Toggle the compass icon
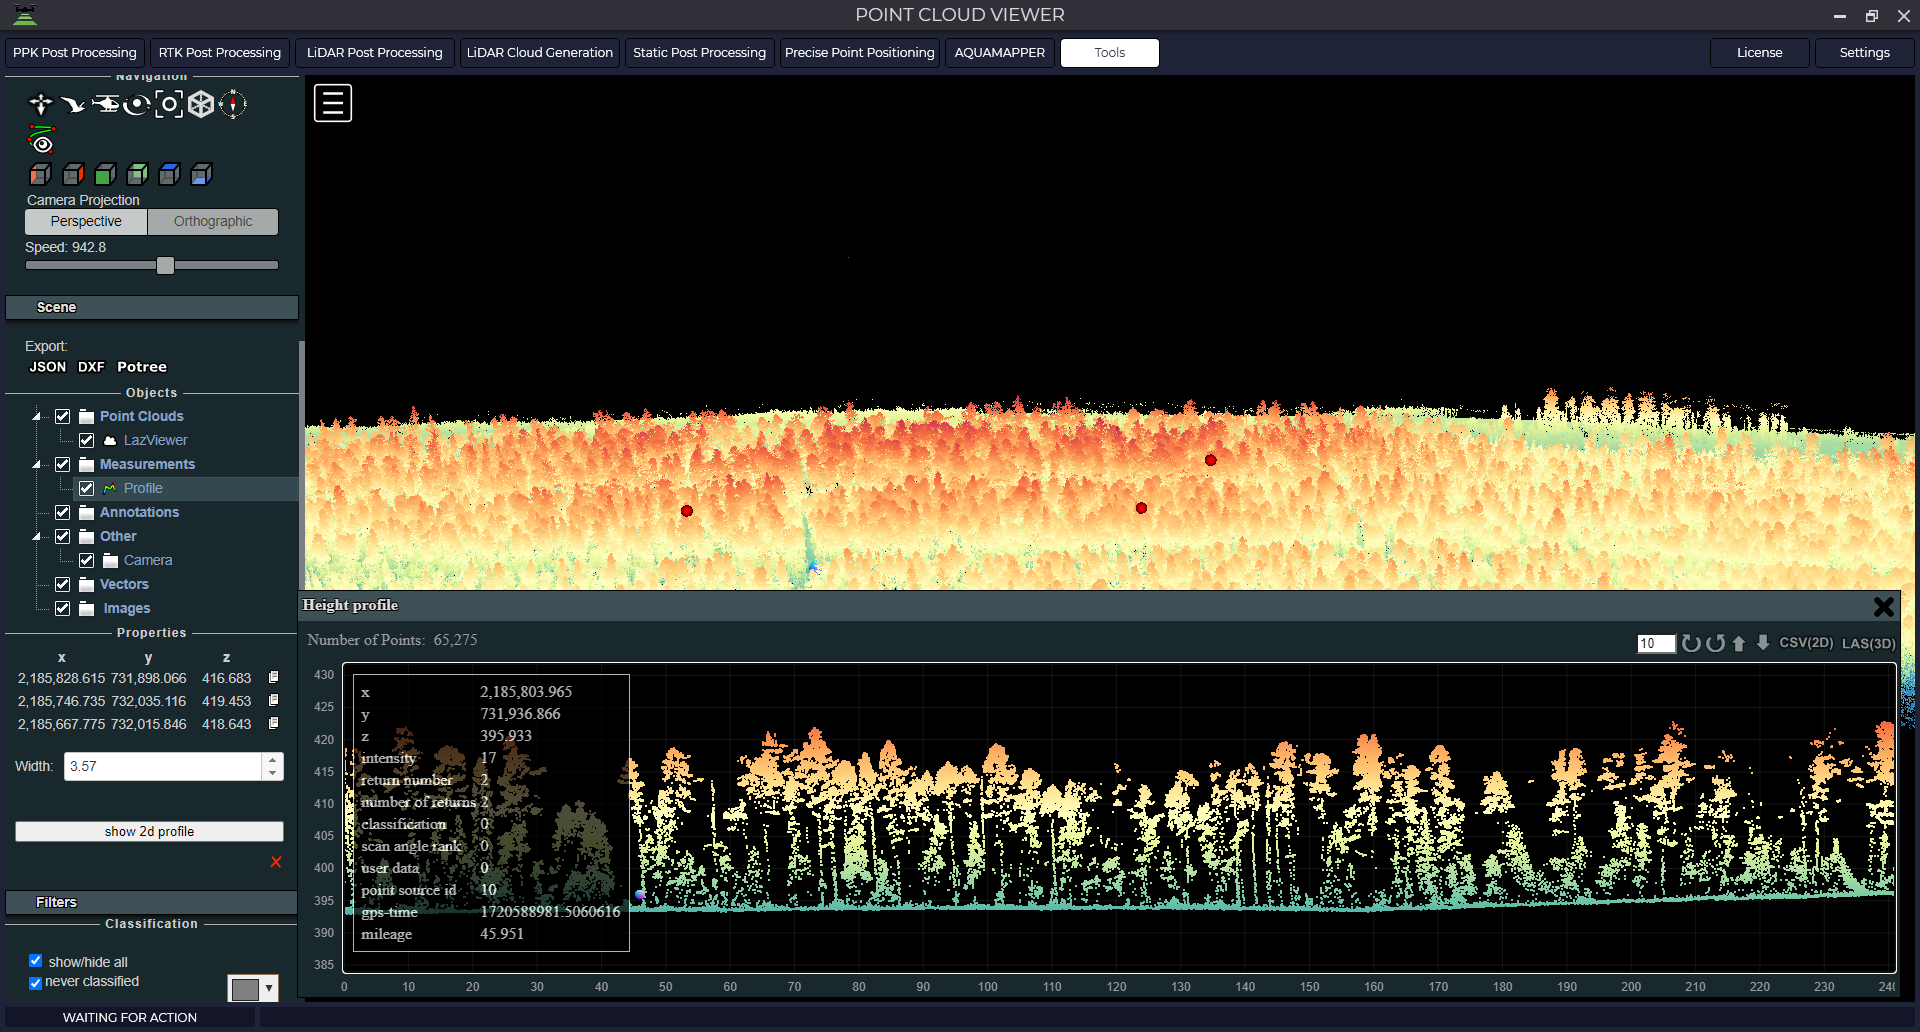Image resolution: width=1920 pixels, height=1032 pixels. (x=233, y=104)
